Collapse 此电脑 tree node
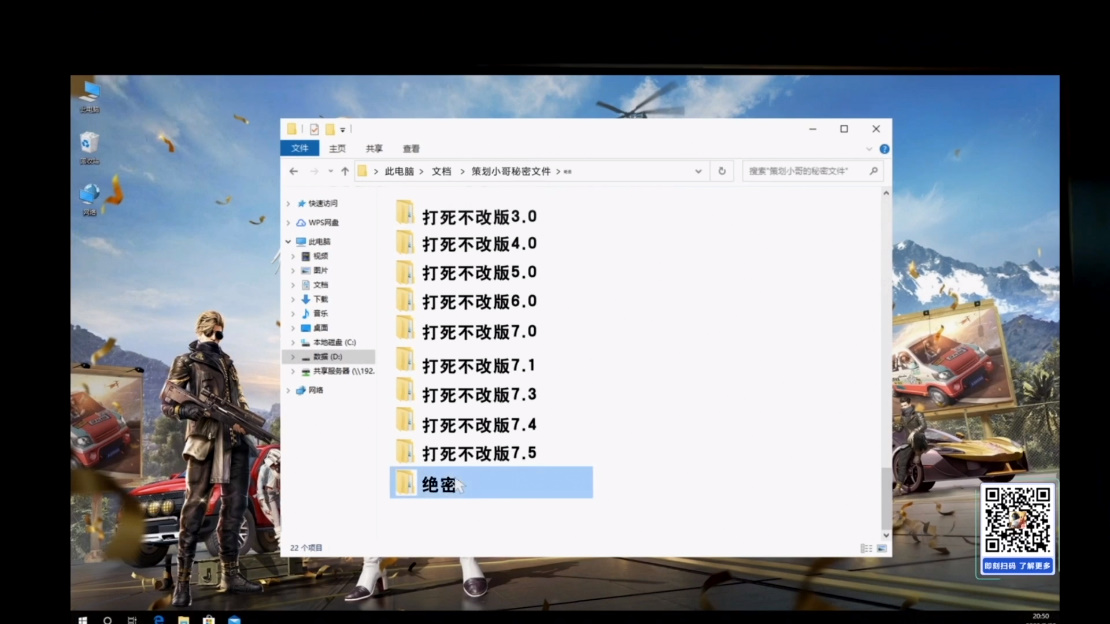Viewport: 1110px width, 624px height. coord(288,242)
